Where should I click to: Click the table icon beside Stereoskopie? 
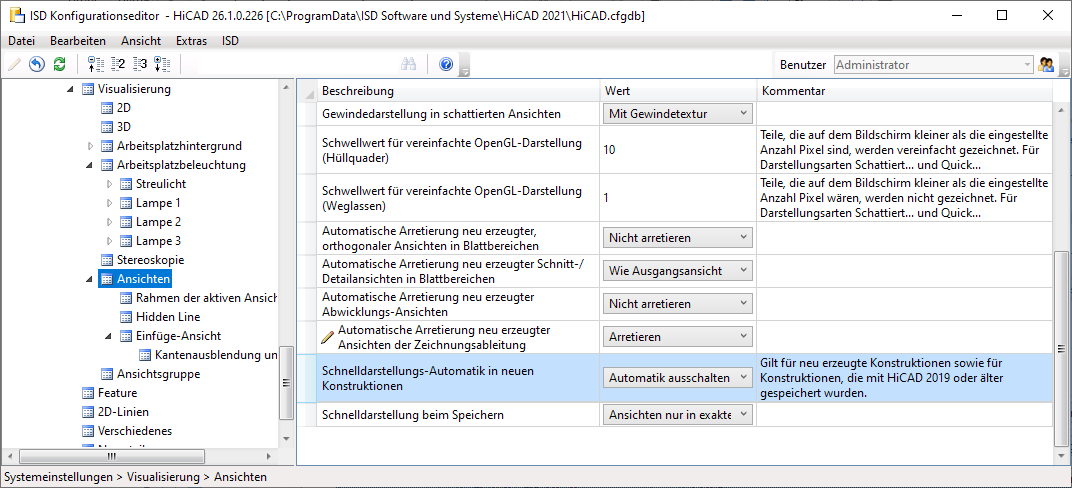coord(107,260)
